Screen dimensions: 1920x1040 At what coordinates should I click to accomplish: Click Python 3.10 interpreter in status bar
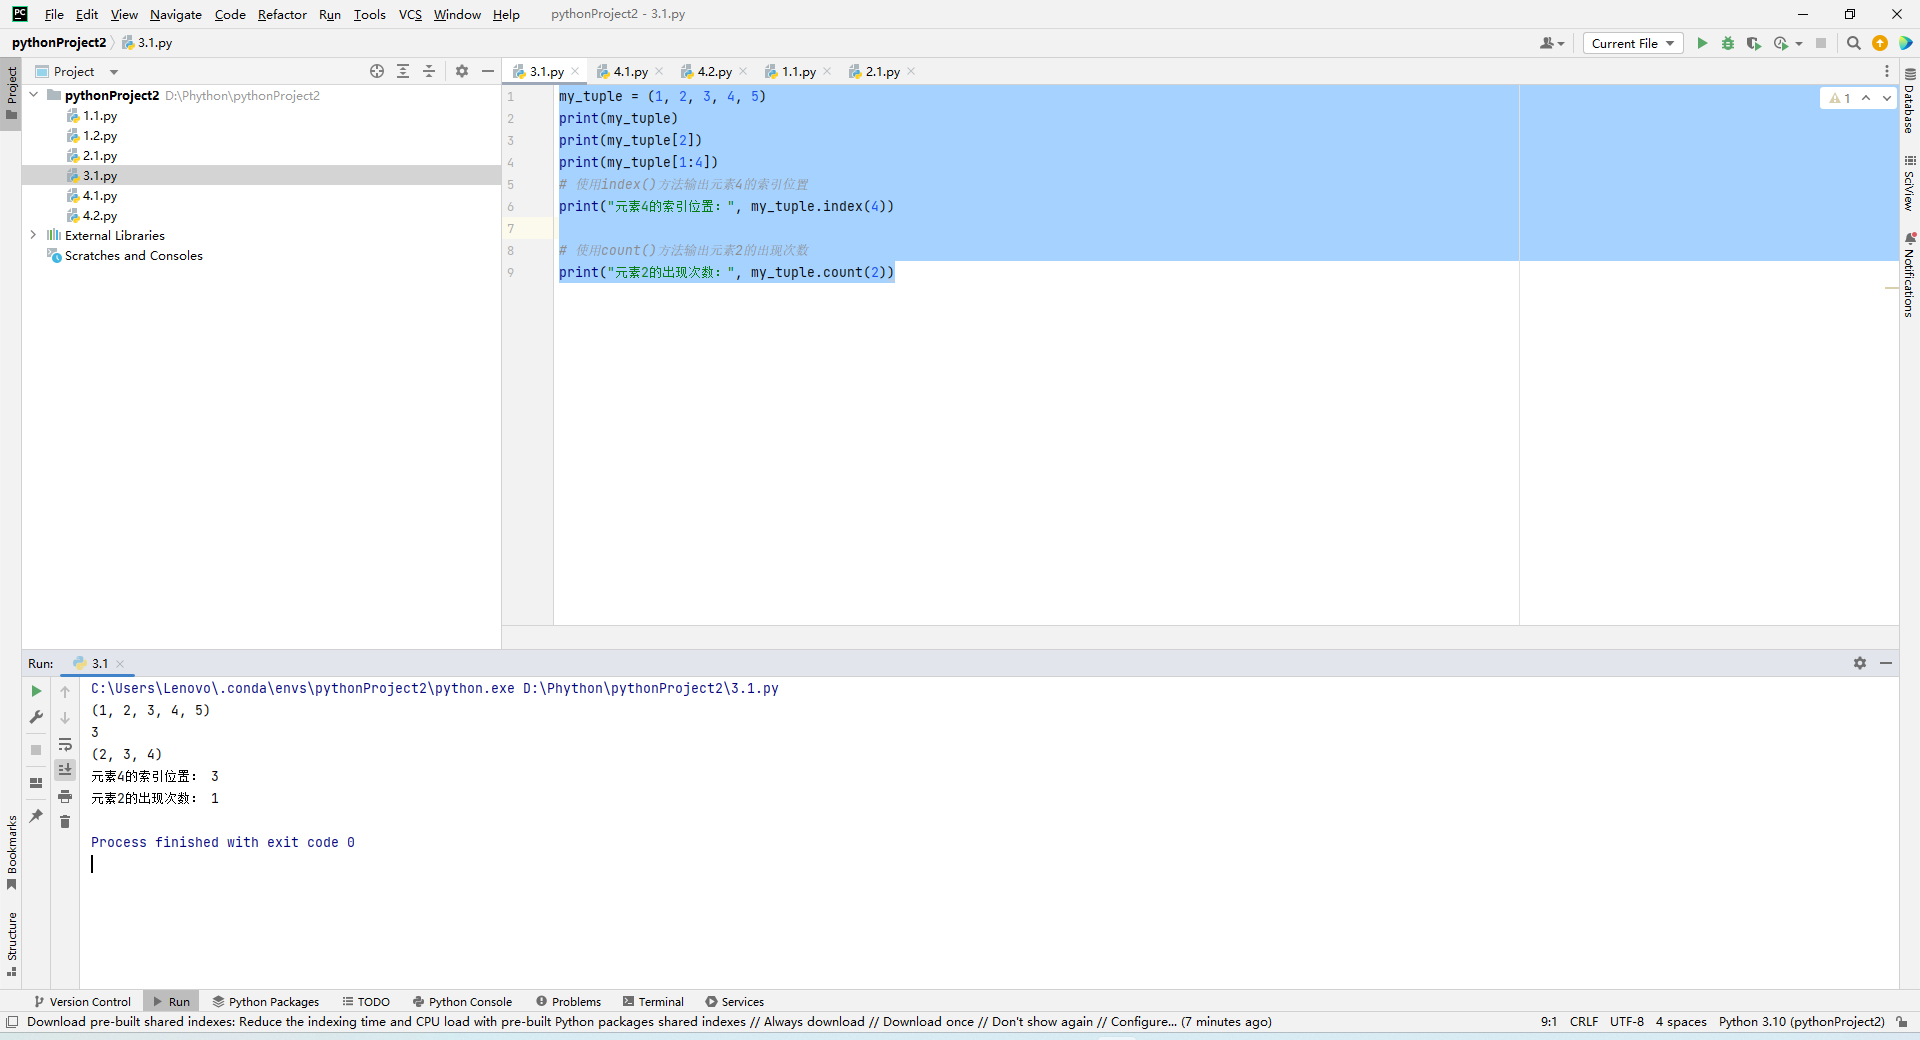(1801, 1022)
